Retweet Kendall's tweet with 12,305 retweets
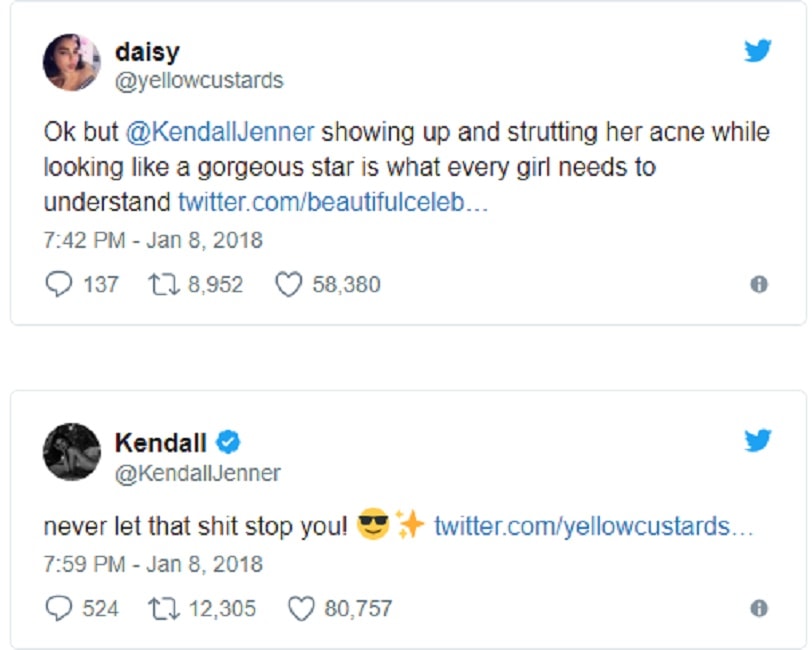Viewport: 812px width, 650px height. pyautogui.click(x=161, y=608)
